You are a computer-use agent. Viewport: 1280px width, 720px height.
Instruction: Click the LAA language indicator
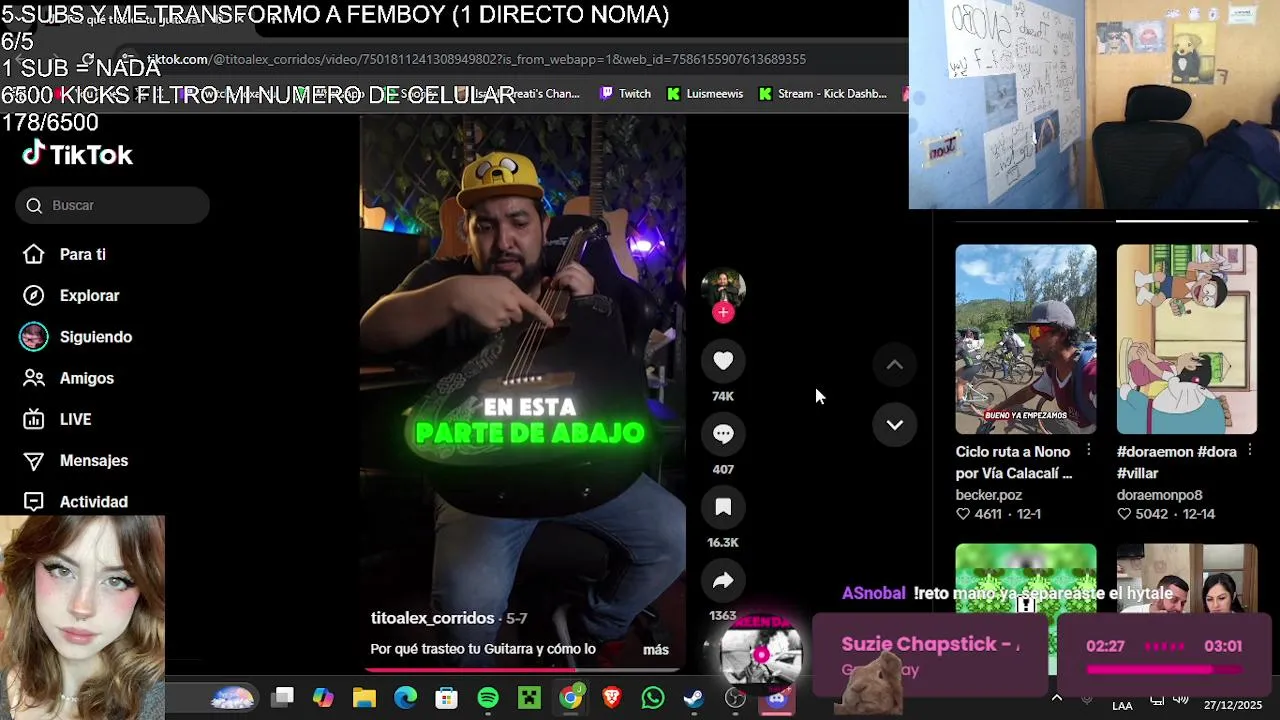pos(1122,706)
